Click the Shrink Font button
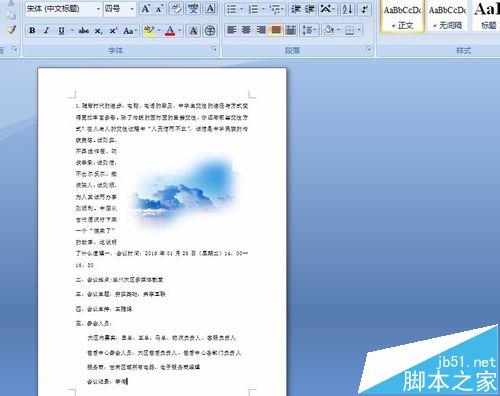Viewport: 500px width, 396px height. click(x=159, y=9)
